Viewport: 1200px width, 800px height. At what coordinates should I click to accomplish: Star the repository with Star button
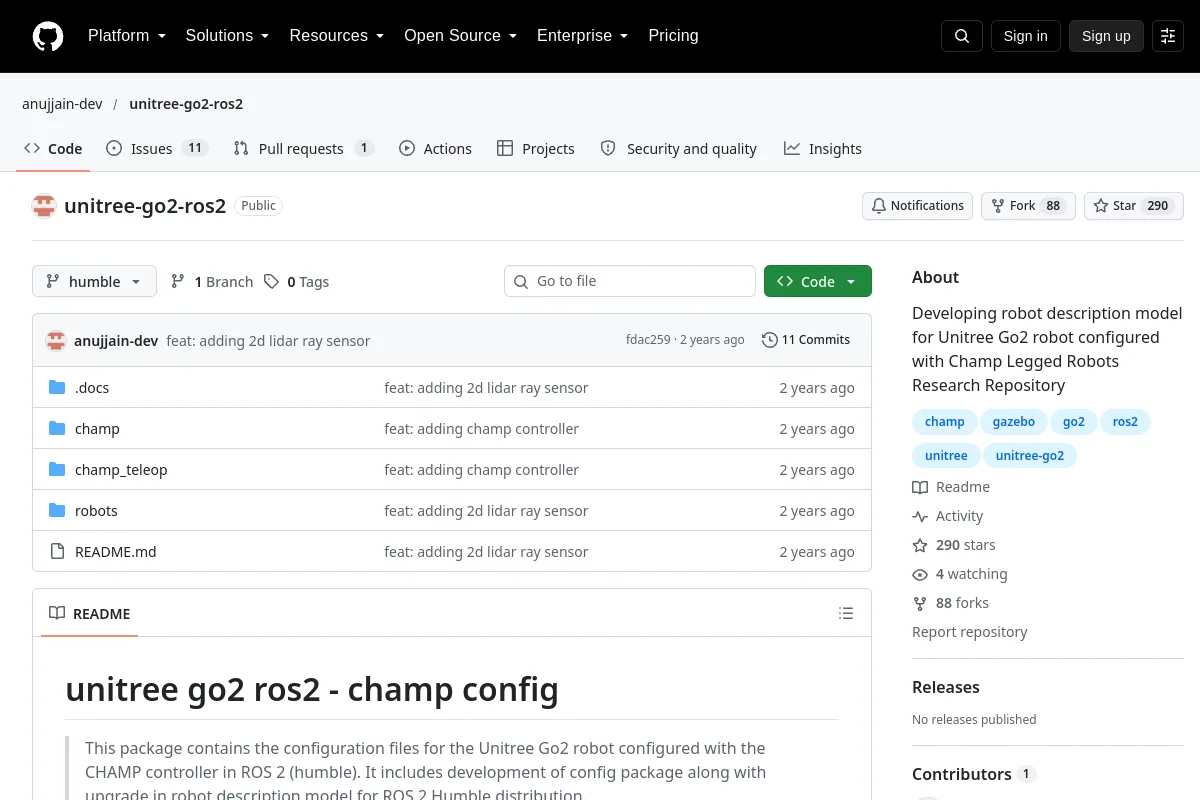[x=1134, y=206]
